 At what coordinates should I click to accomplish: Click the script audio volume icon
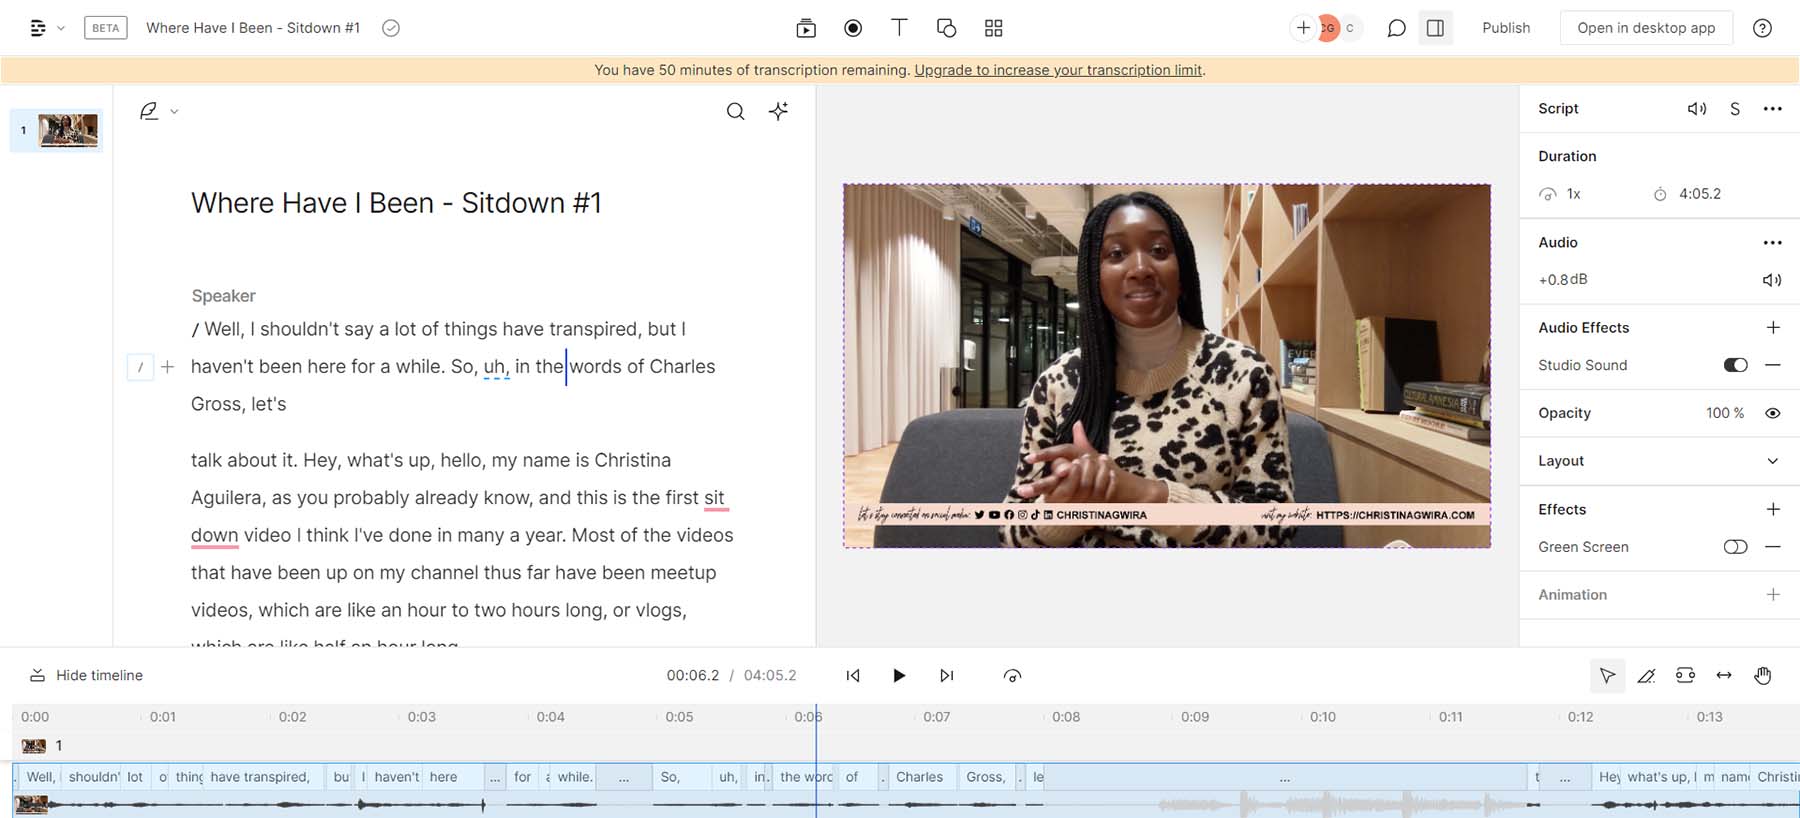(x=1697, y=108)
